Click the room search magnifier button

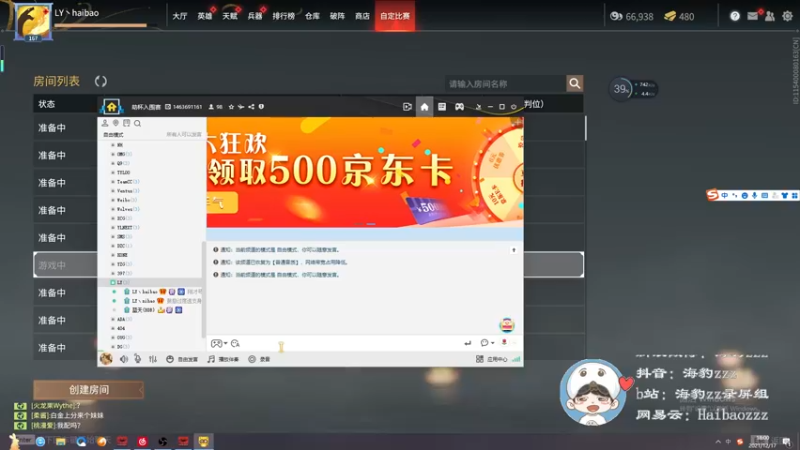pos(574,84)
